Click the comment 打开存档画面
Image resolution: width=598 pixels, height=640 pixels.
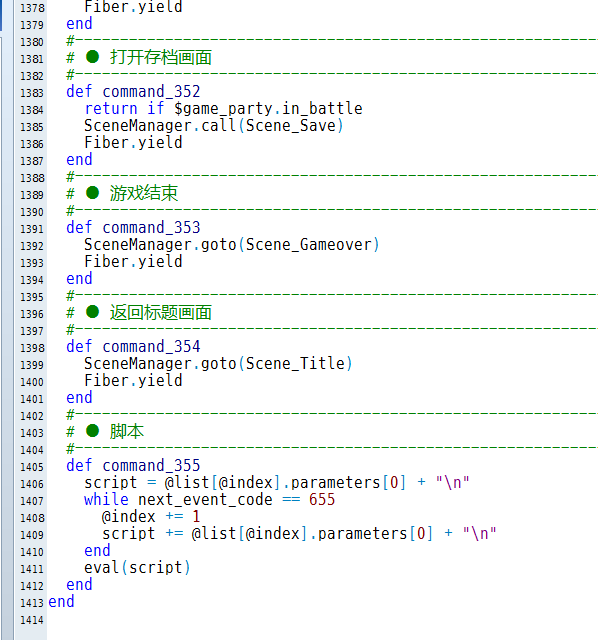click(x=161, y=58)
